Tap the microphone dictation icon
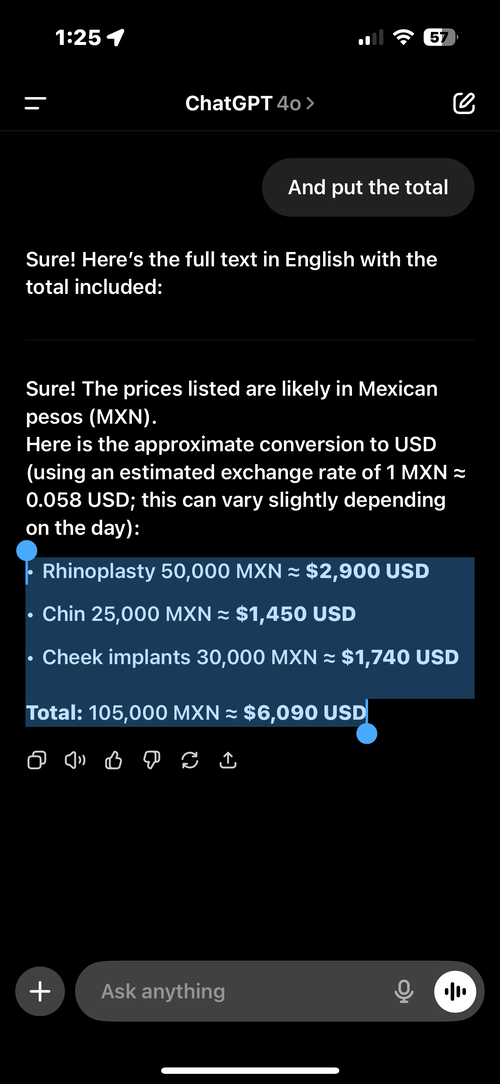The width and height of the screenshot is (500, 1084). 404,991
